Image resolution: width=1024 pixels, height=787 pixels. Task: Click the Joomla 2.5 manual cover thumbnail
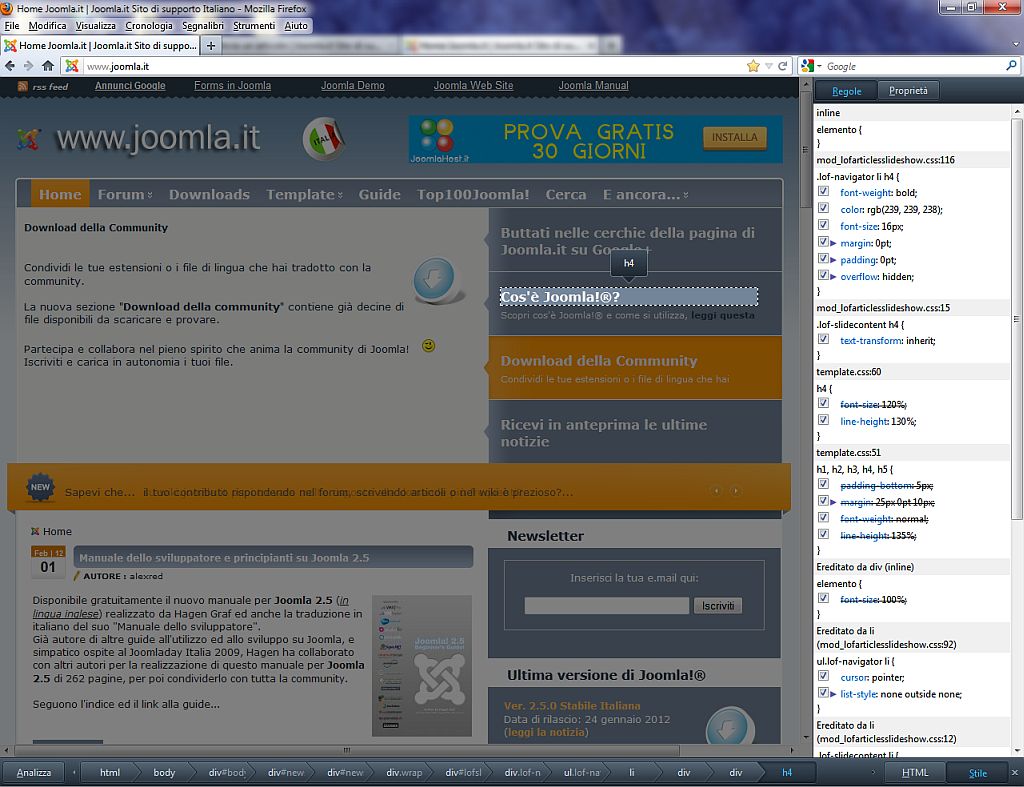tap(422, 666)
